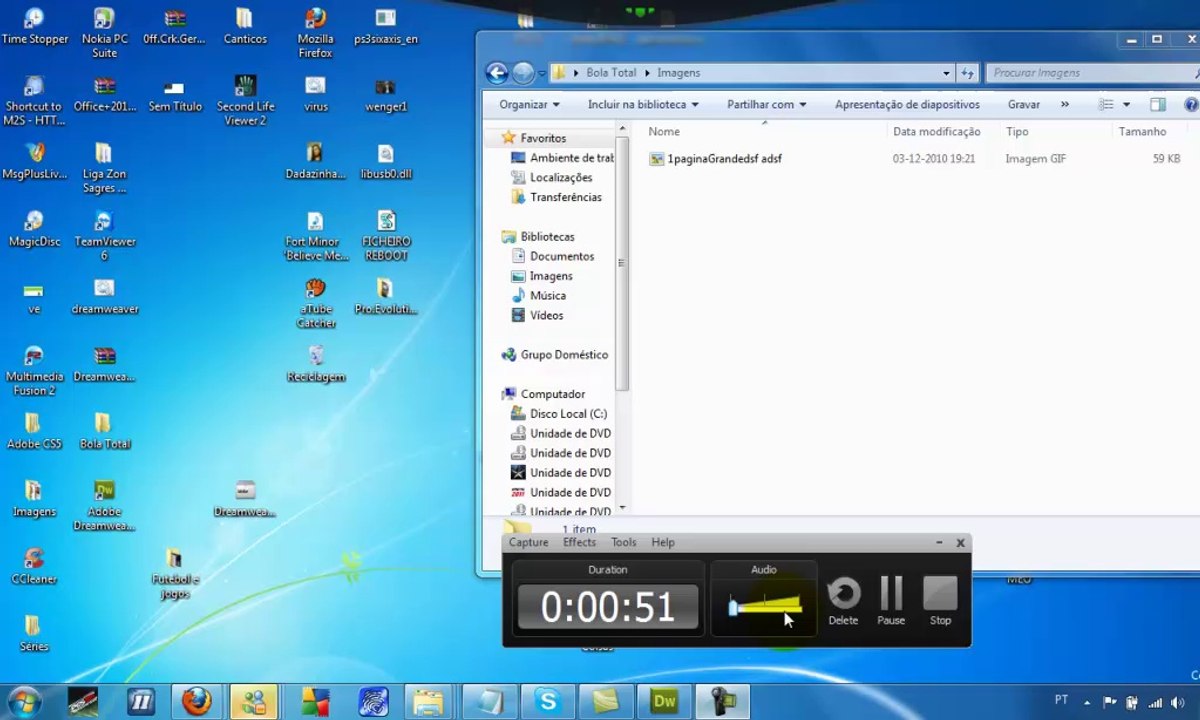Select aTube Catcher desktop icon
1200x720 pixels.
(x=315, y=302)
